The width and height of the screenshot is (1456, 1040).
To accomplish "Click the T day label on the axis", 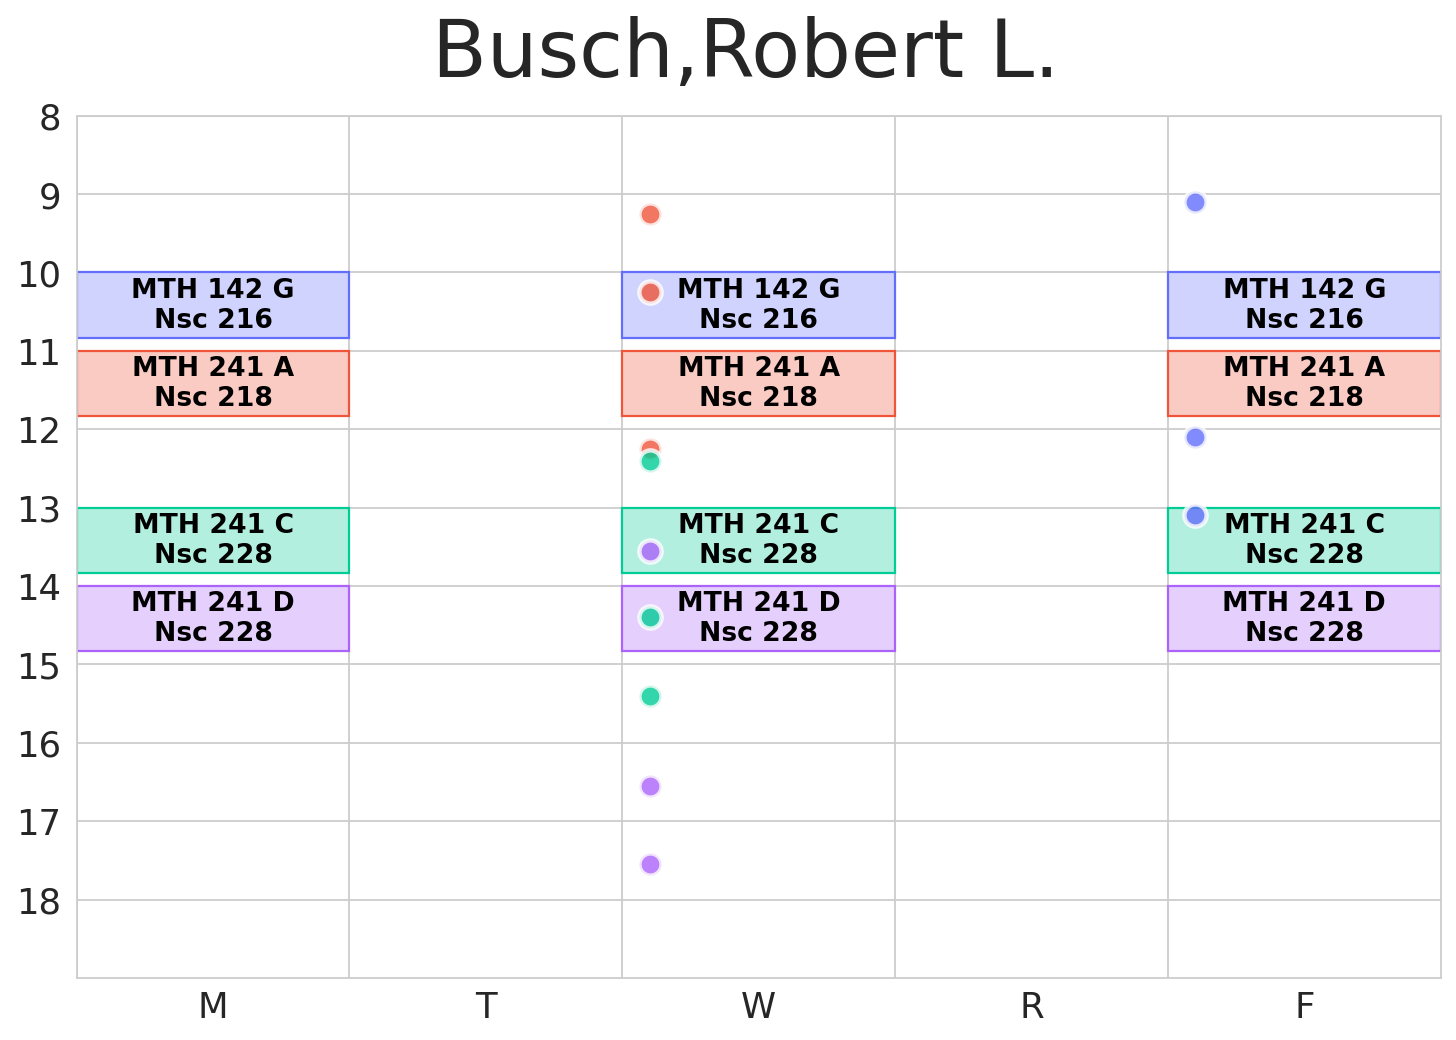I will pos(486,1006).
